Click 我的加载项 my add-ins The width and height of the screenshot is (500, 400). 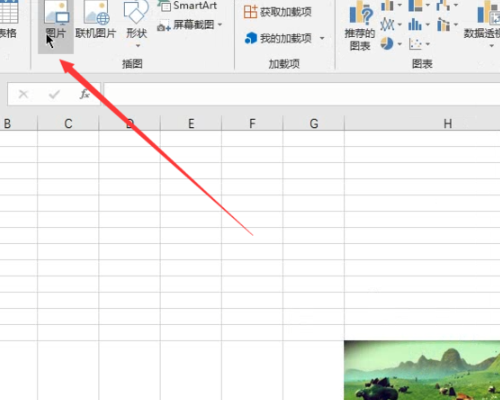tap(279, 38)
